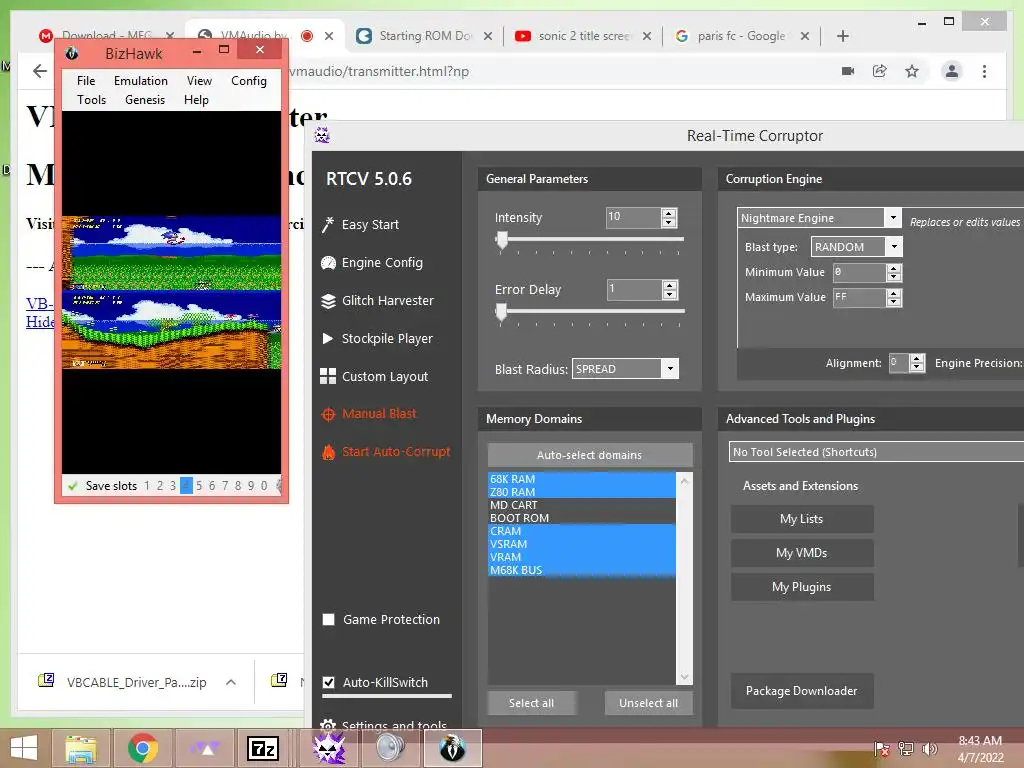Open Blast Radius SPREAD dropdown
1024x768 pixels.
(x=670, y=369)
